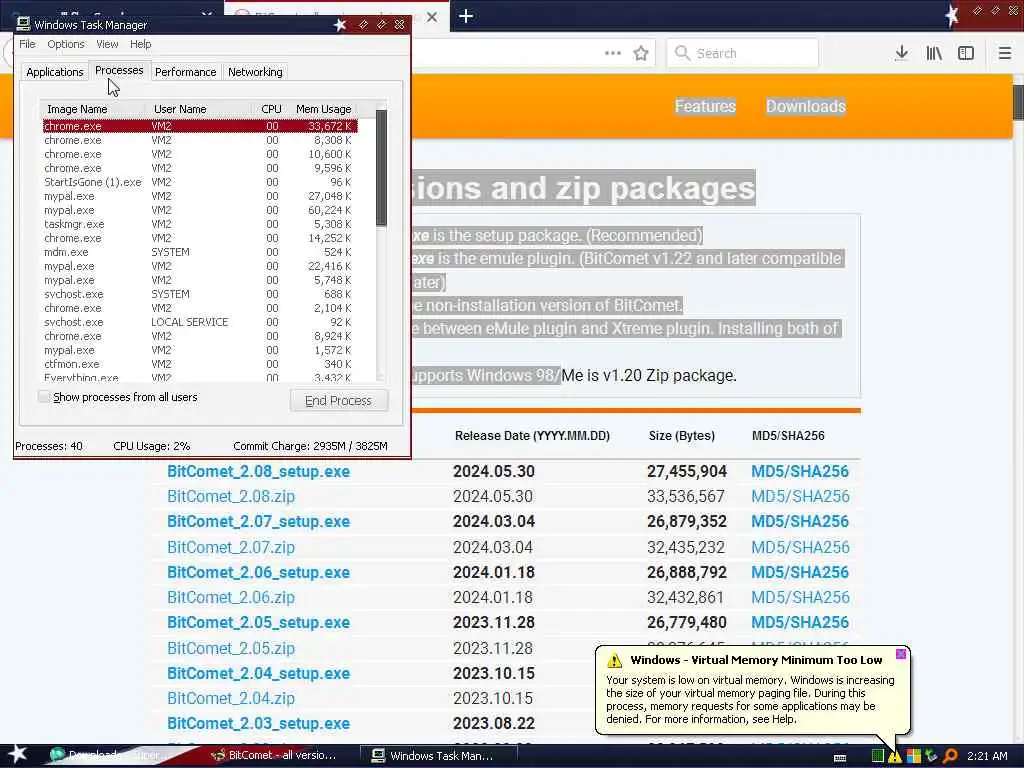Sort processes by CPU column
This screenshot has height=768, width=1024.
pos(270,109)
